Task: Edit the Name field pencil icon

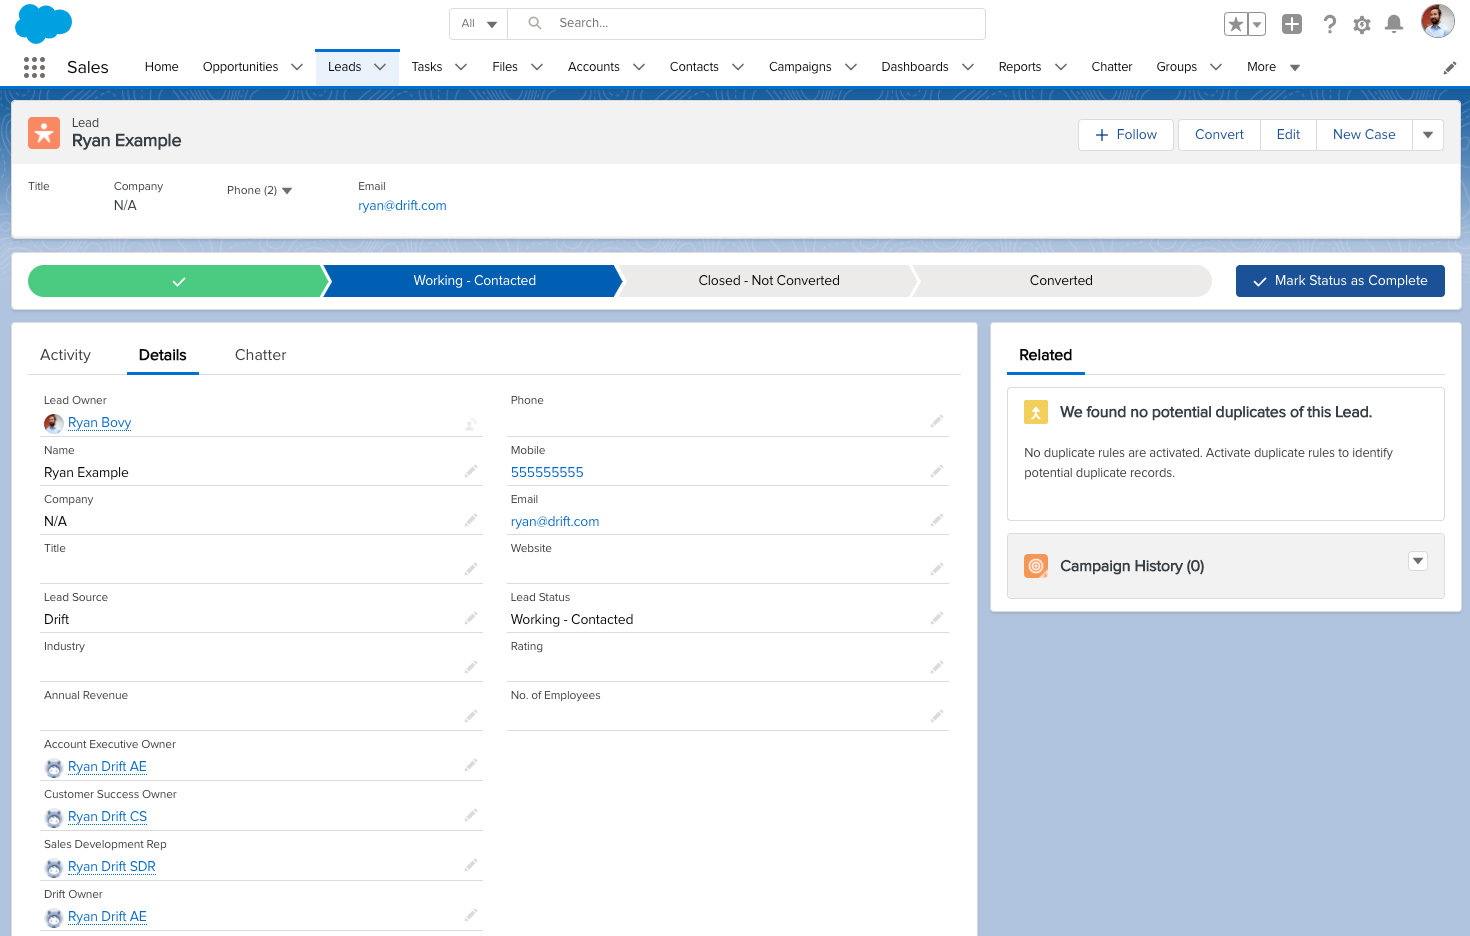Action: click(x=470, y=471)
